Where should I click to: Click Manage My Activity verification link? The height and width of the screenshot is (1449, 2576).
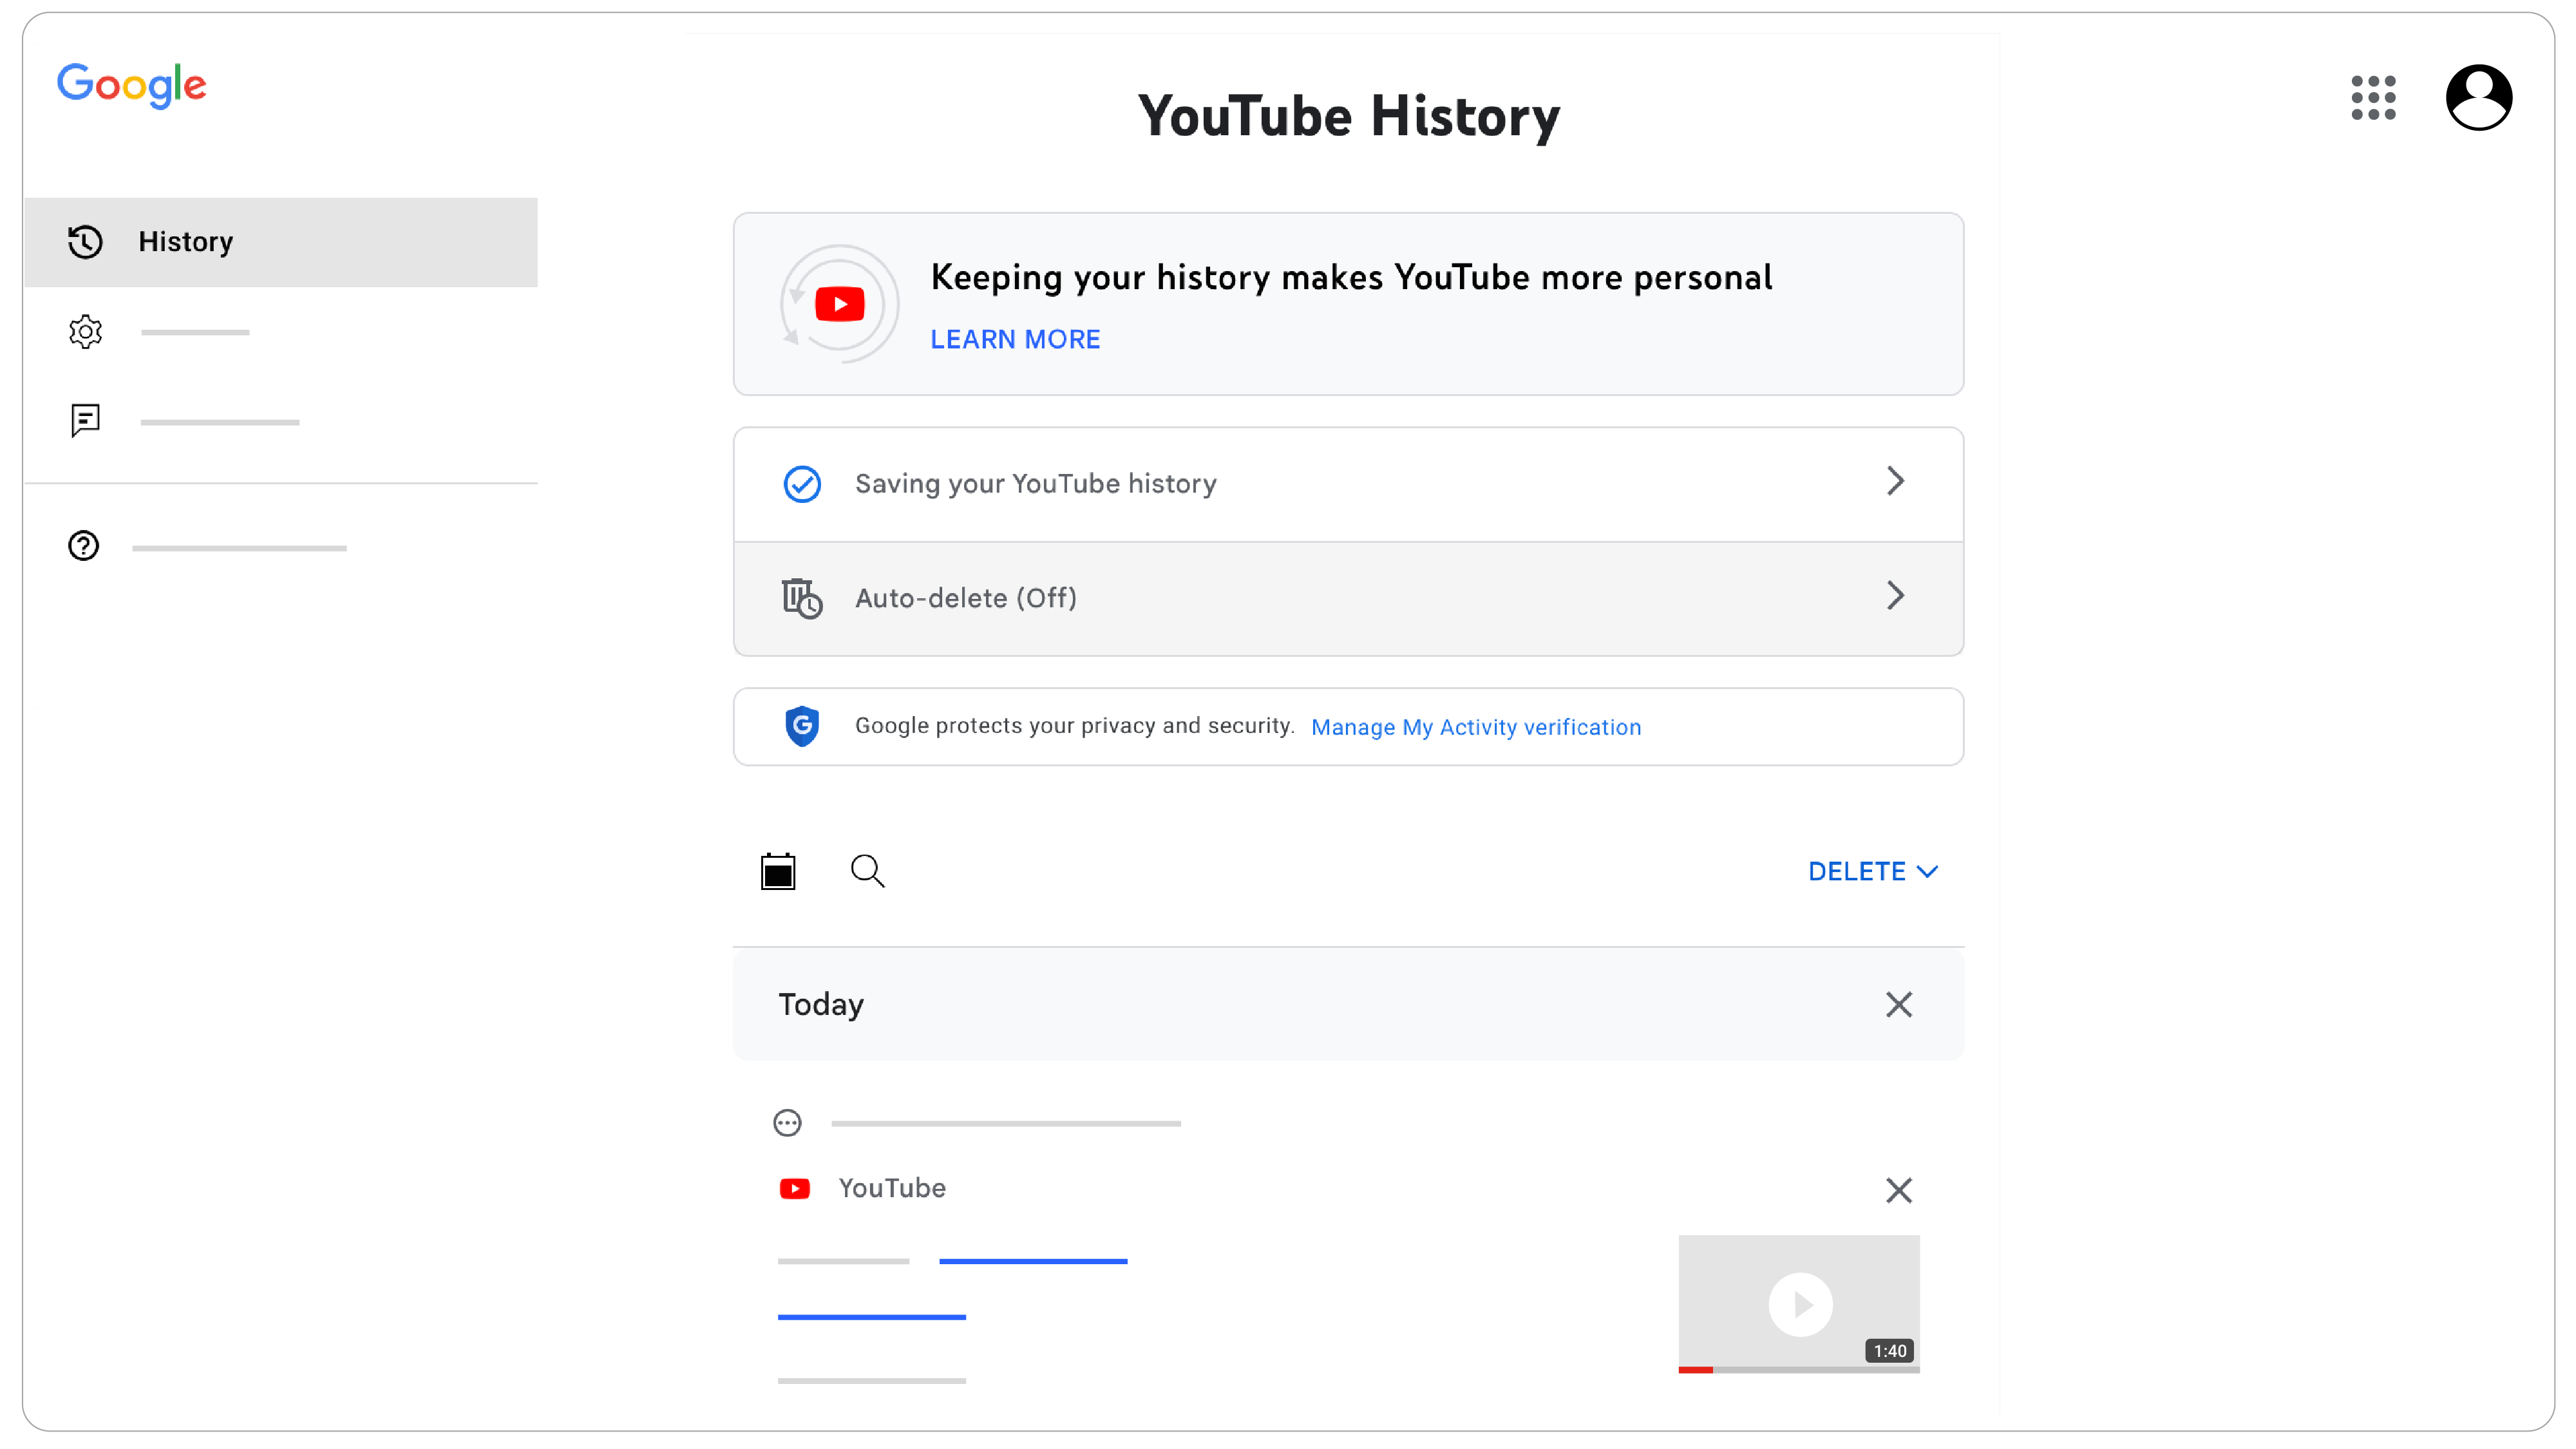pos(1475,725)
